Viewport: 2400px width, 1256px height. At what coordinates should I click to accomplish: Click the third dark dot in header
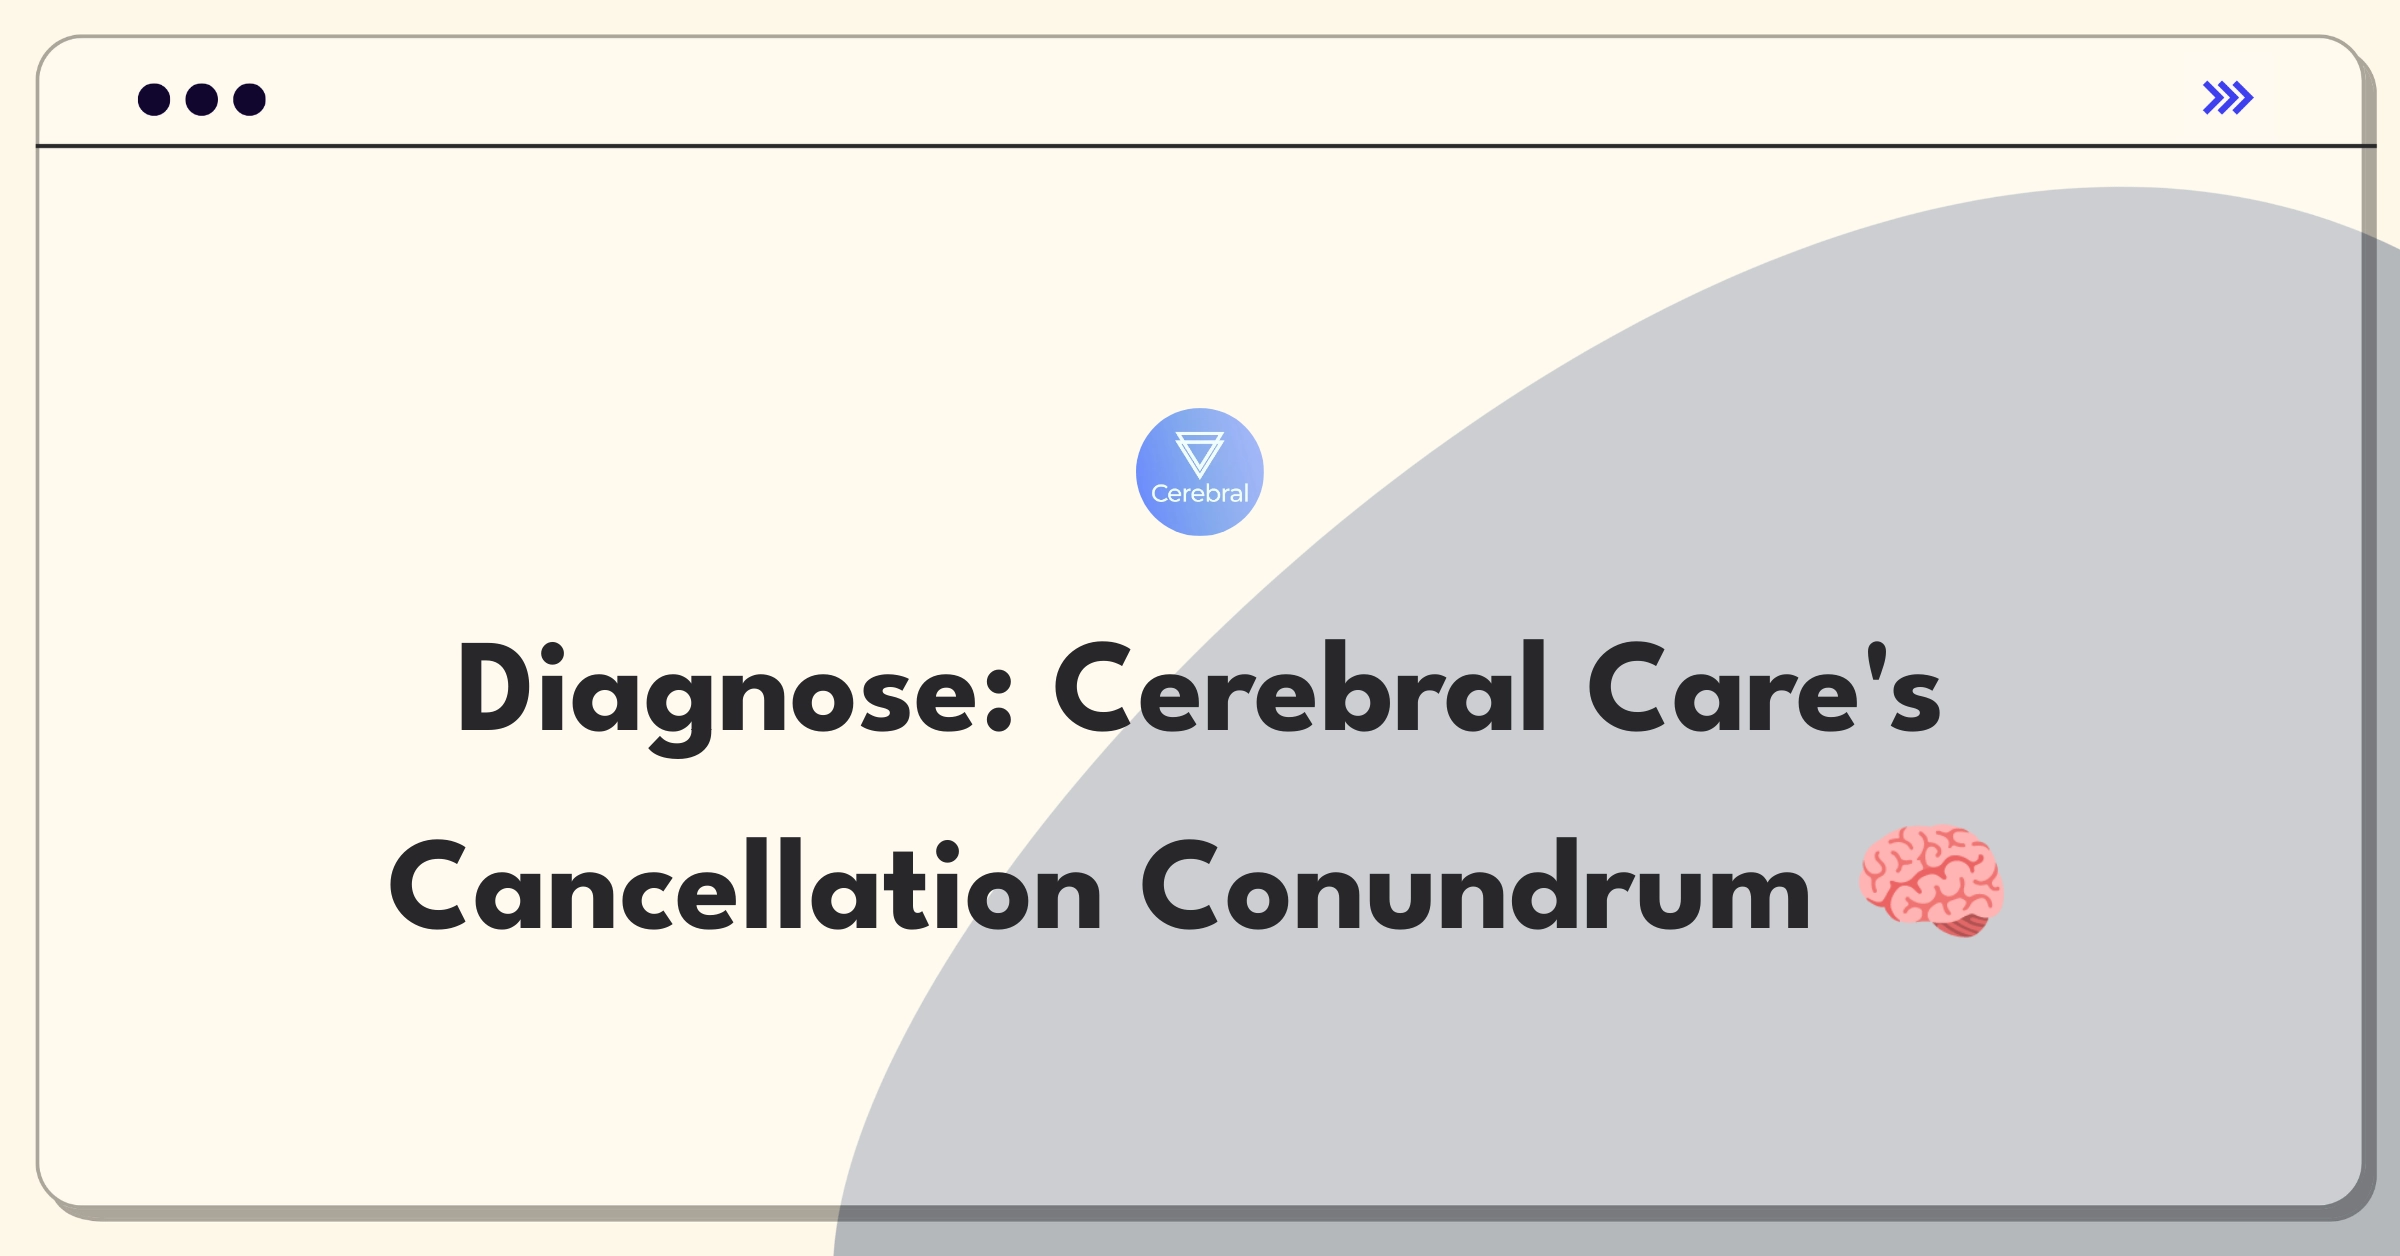click(249, 100)
